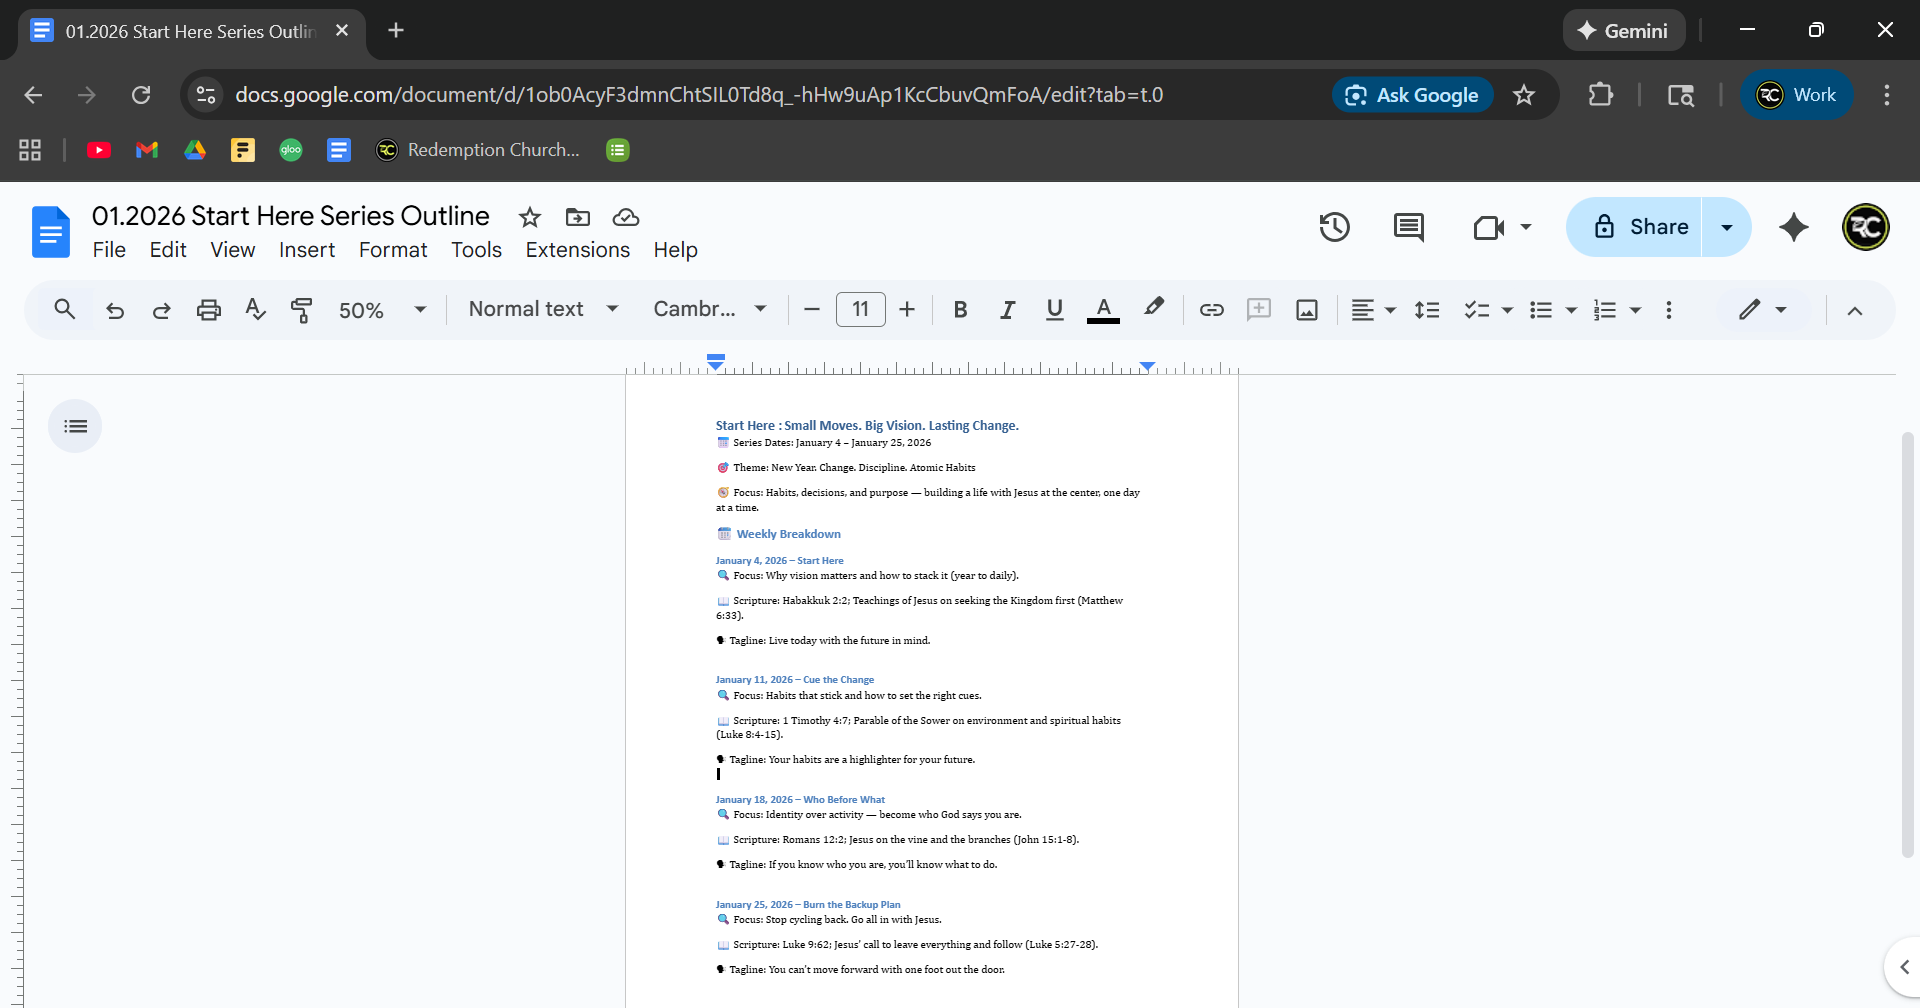Click the insert link icon

1211,310
